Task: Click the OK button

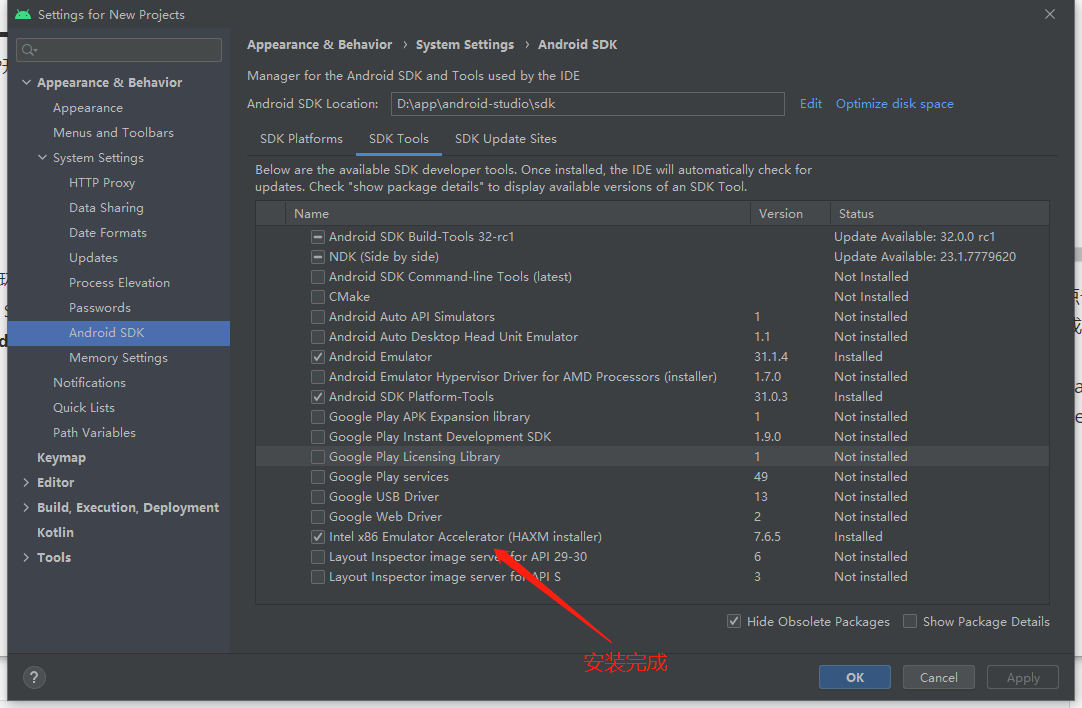Action: pyautogui.click(x=854, y=677)
